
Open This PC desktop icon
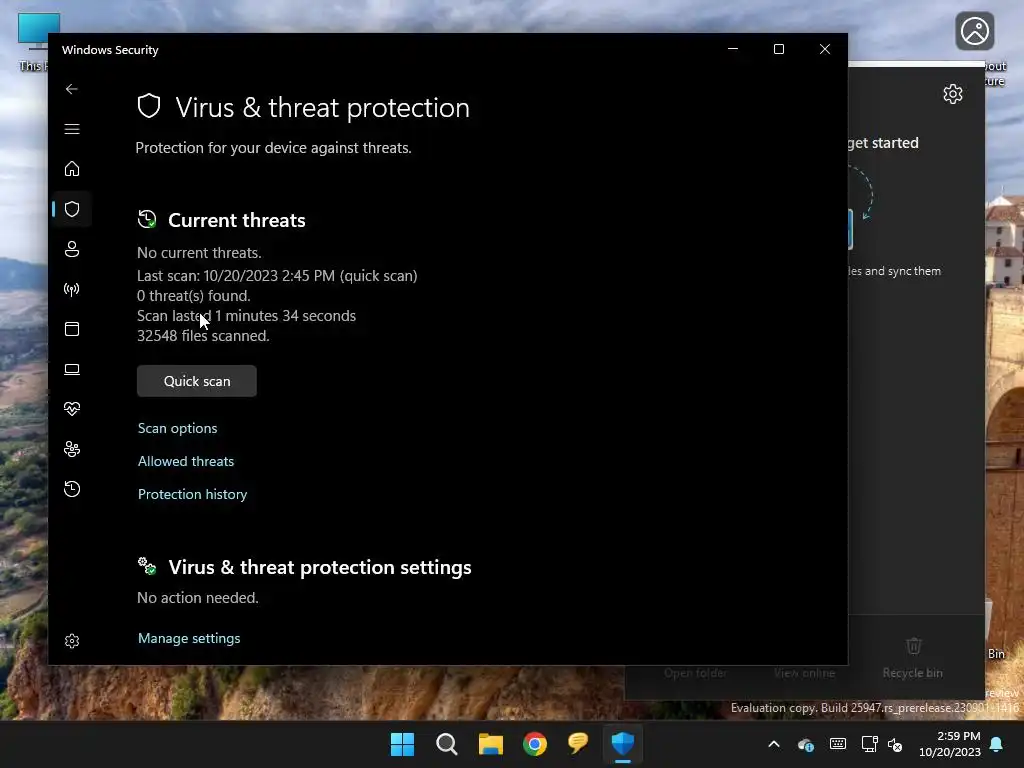[33, 42]
